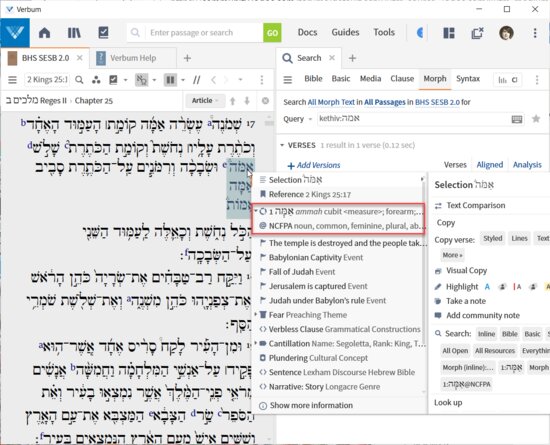Open the checklist dashboard icon in top bar

[x=103, y=32]
